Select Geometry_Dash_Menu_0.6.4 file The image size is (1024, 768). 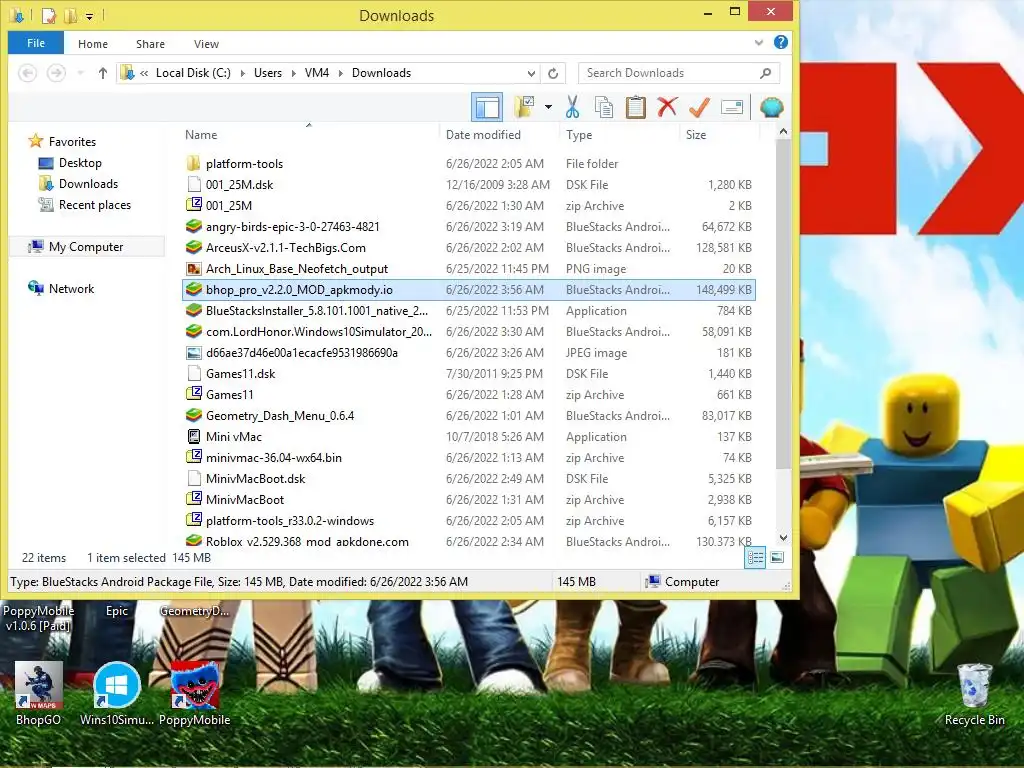280,415
